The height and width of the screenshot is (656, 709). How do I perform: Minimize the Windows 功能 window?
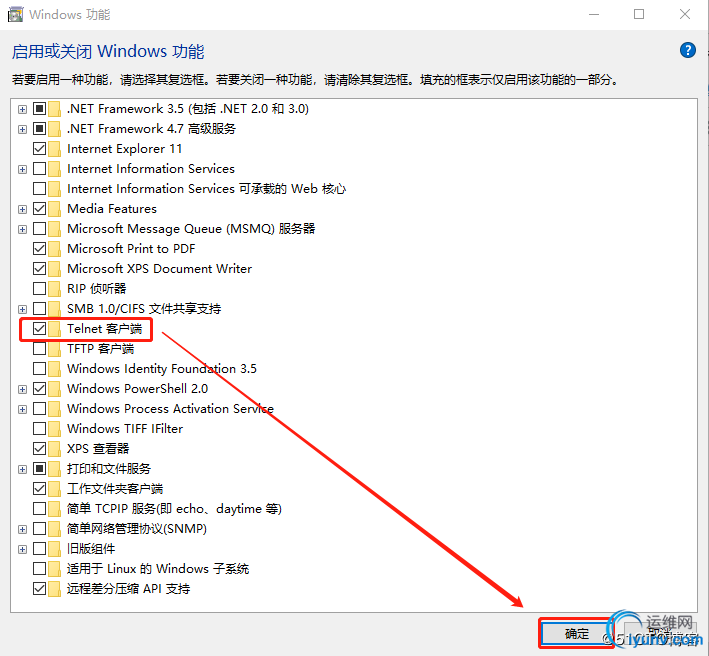pos(594,14)
